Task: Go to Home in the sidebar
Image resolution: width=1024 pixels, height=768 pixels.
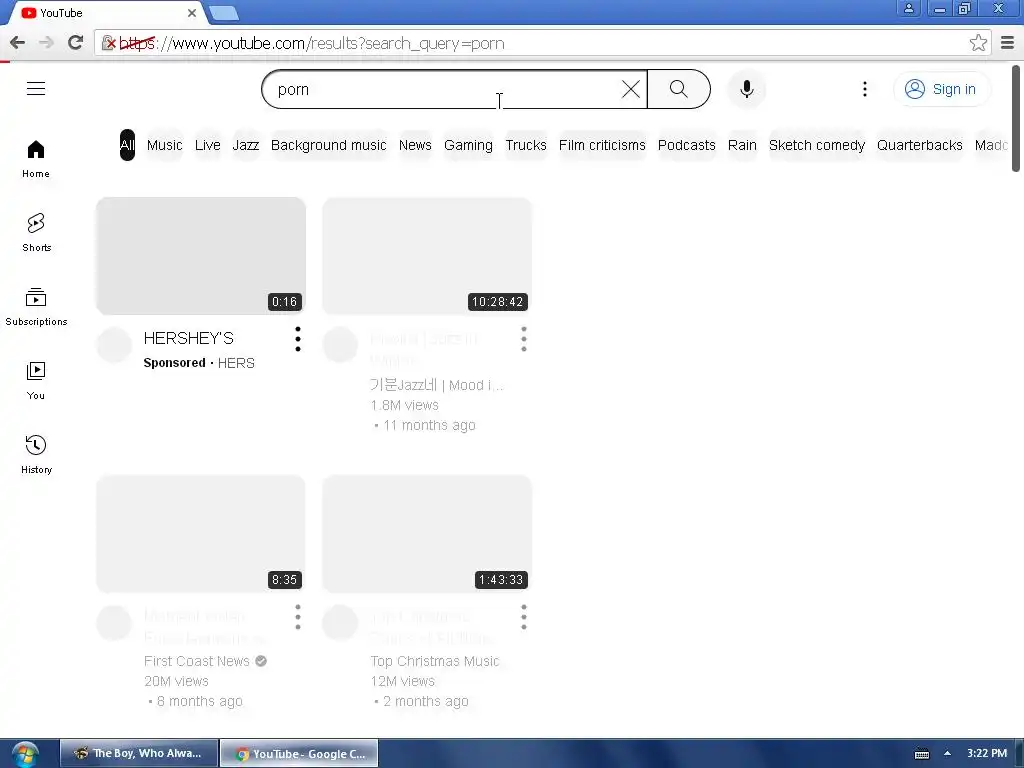Action: pyautogui.click(x=36, y=159)
